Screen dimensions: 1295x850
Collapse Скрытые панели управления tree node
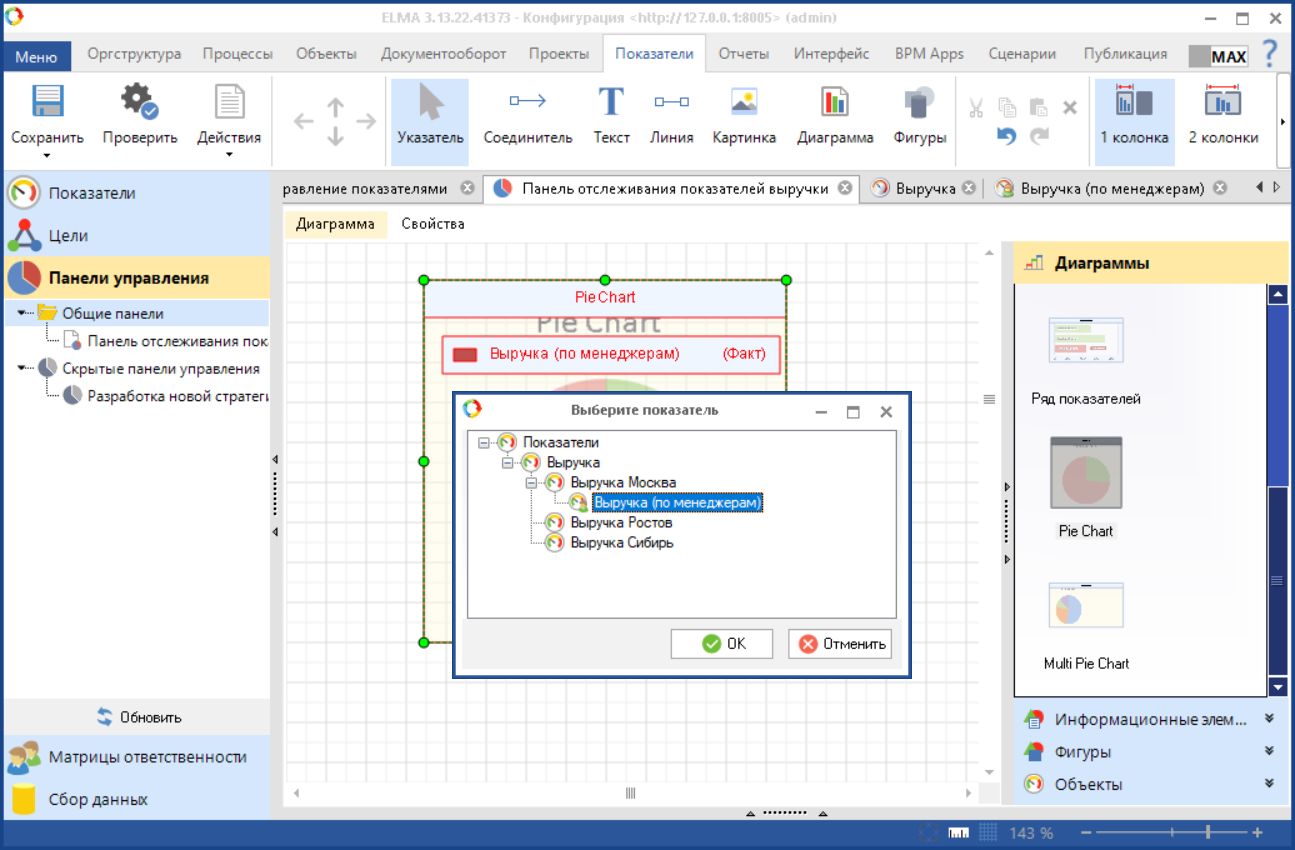23,369
